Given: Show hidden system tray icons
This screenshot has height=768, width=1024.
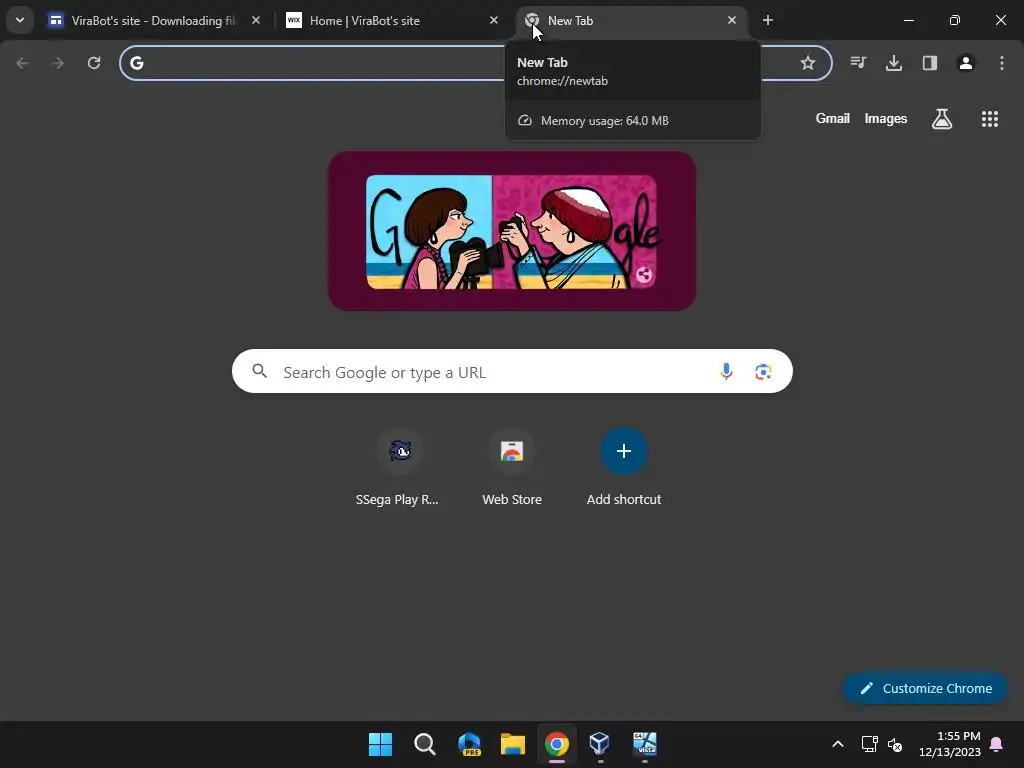Looking at the screenshot, I should [x=838, y=744].
